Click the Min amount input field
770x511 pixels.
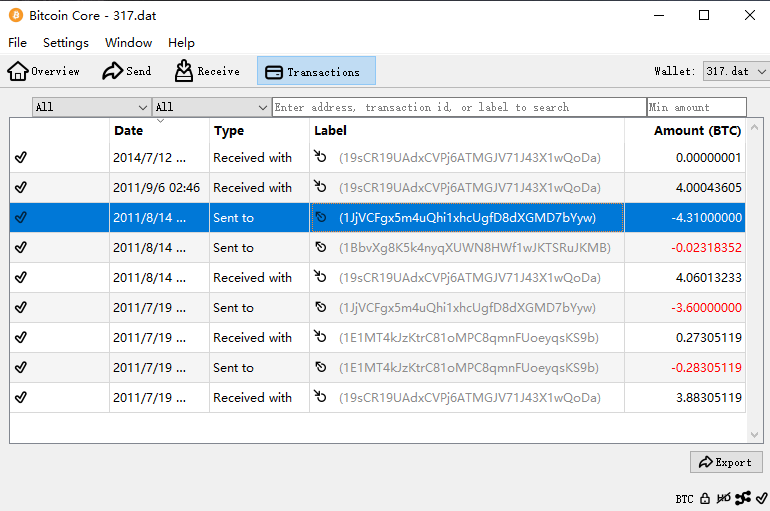(x=696, y=107)
